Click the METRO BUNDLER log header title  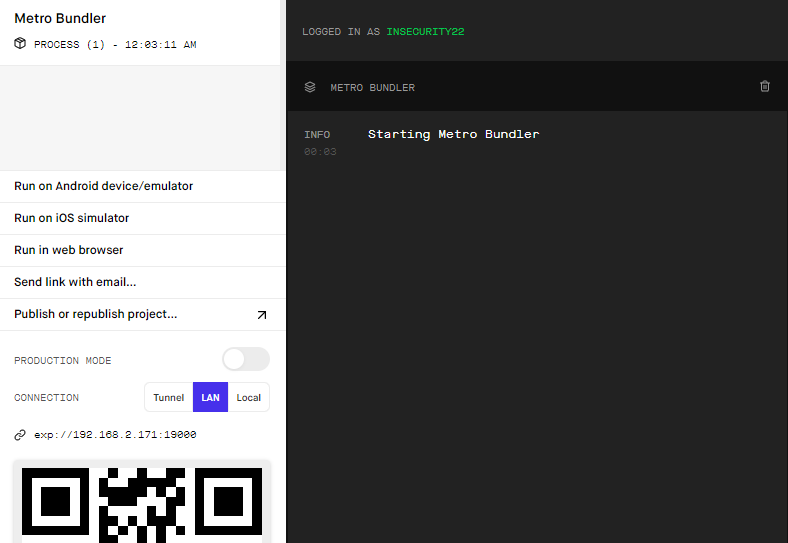point(372,87)
